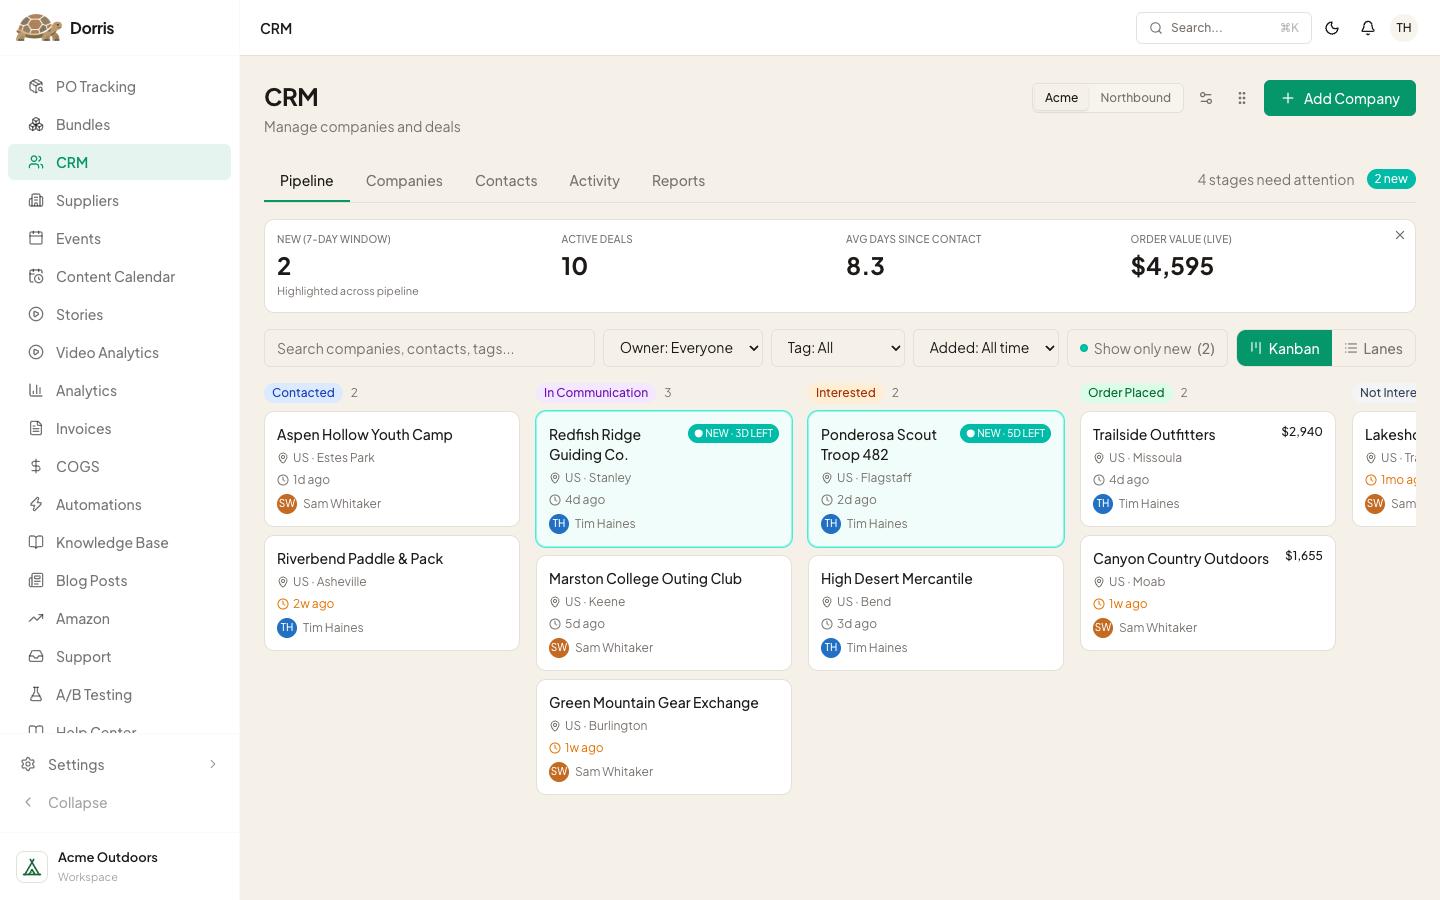The image size is (1440, 900).
Task: Click Search companies, contacts, tags field
Action: tap(429, 348)
